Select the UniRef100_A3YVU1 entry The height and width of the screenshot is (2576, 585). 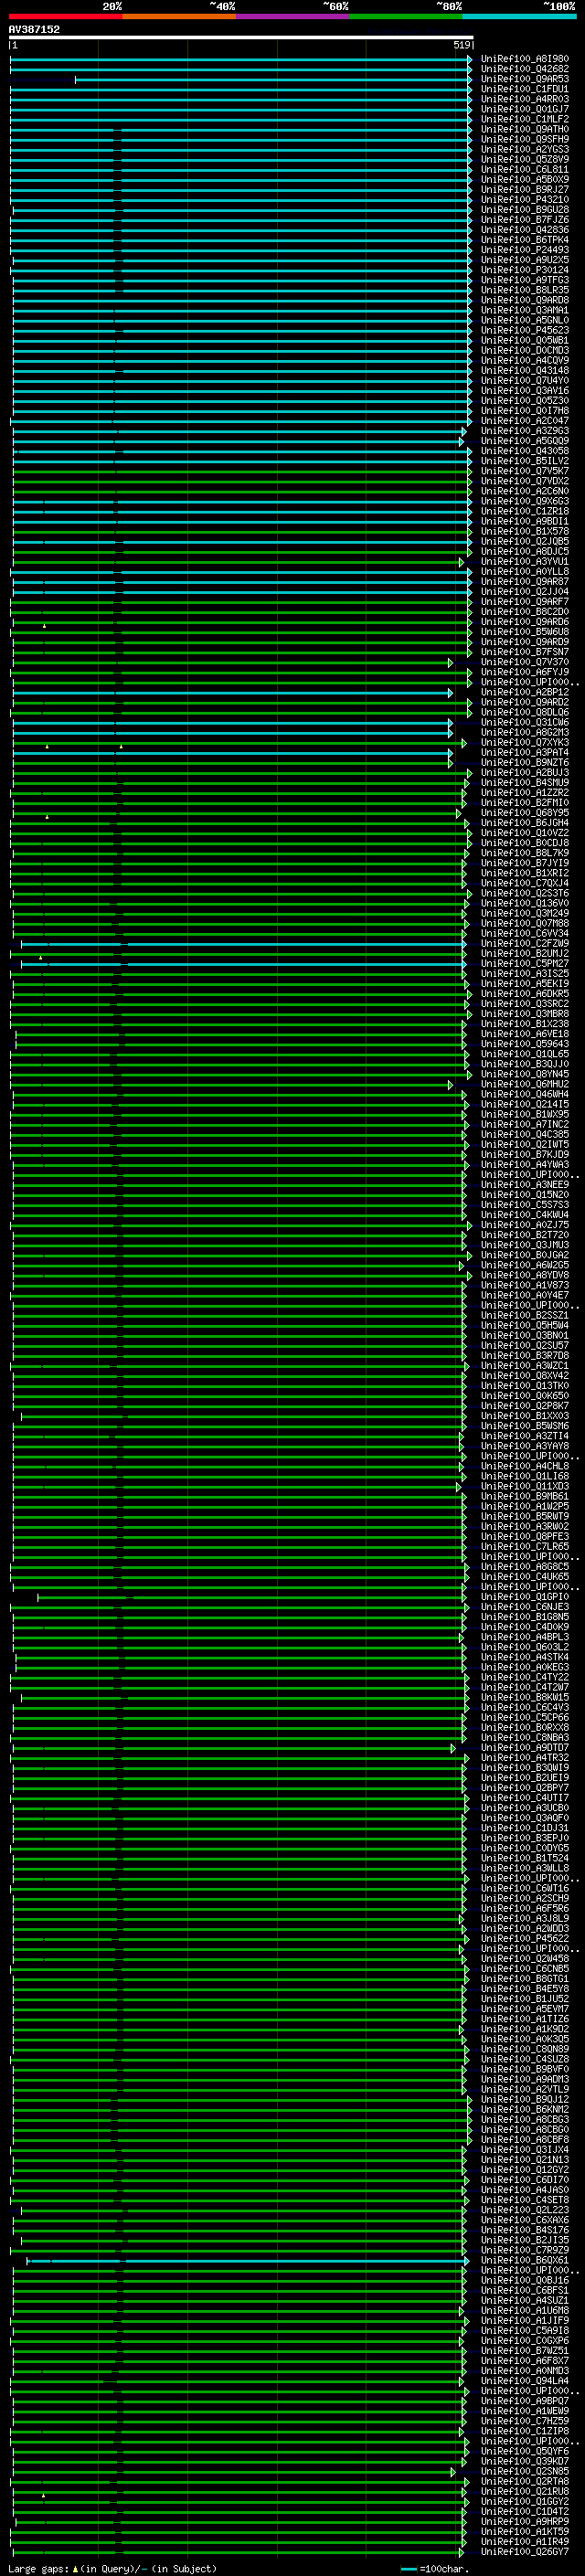(x=525, y=562)
